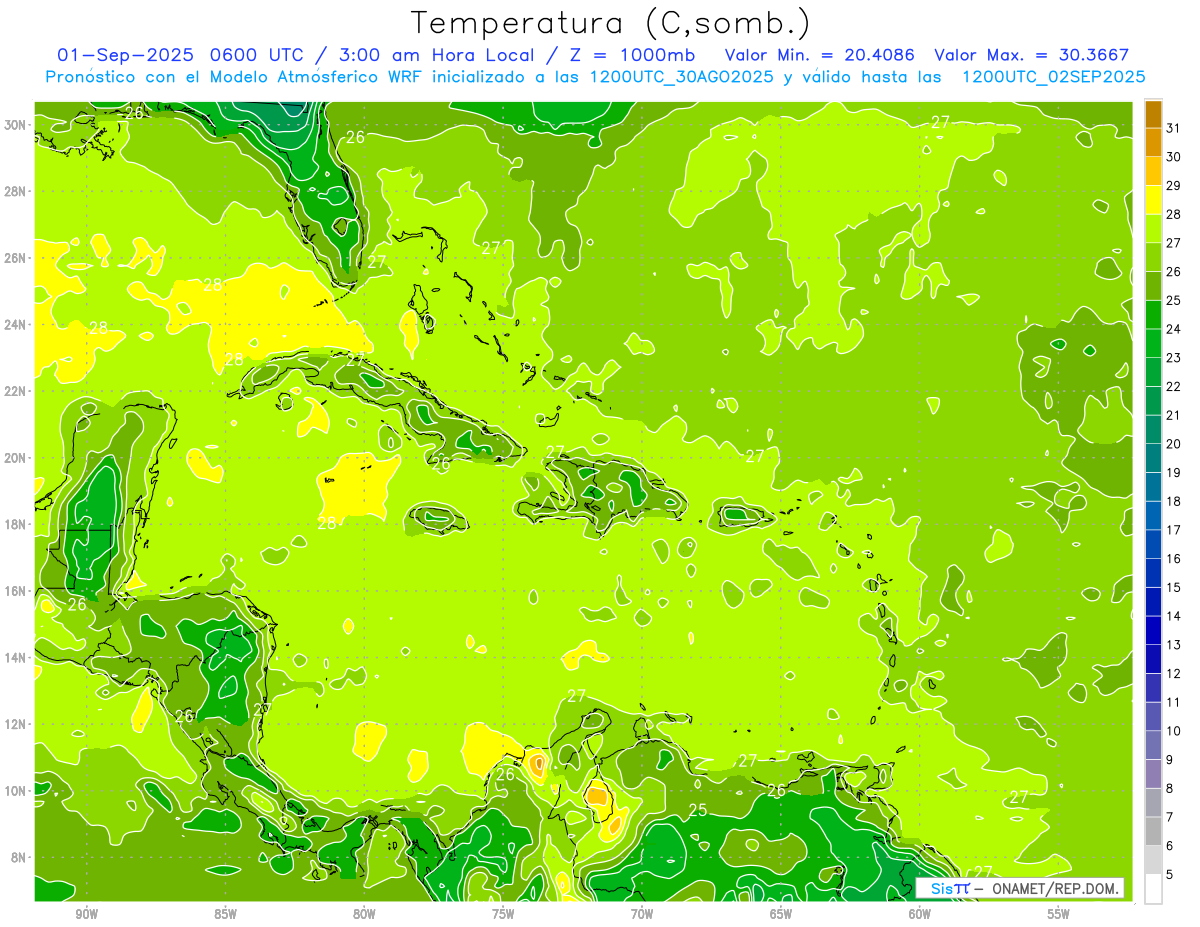Click the '28N' latitude label
The height and width of the screenshot is (927, 1200).
(15, 191)
